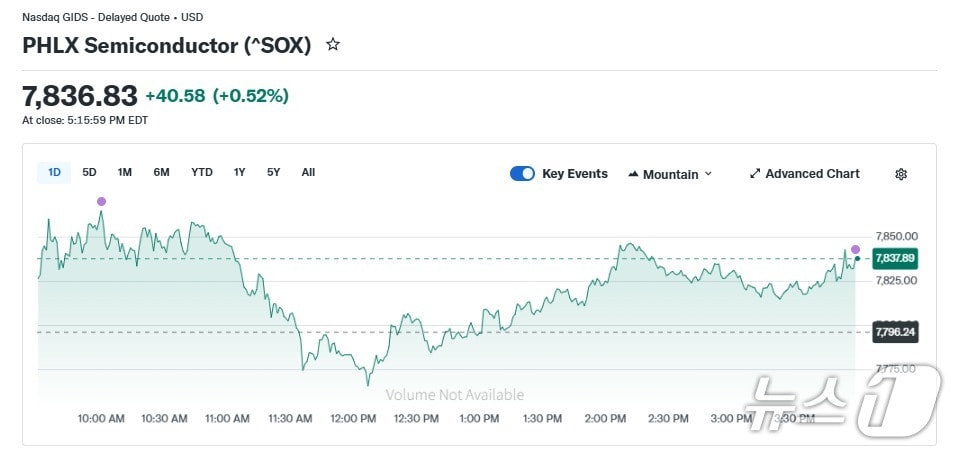Click the Advanced Chart expand arrows icon
The width and height of the screenshot is (956, 452).
(x=755, y=174)
